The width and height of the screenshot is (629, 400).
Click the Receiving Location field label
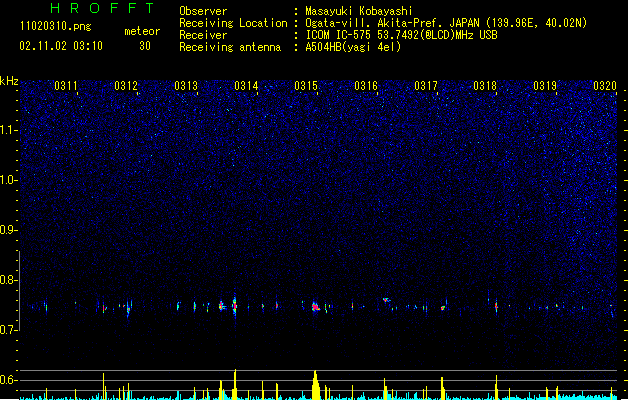pos(233,23)
